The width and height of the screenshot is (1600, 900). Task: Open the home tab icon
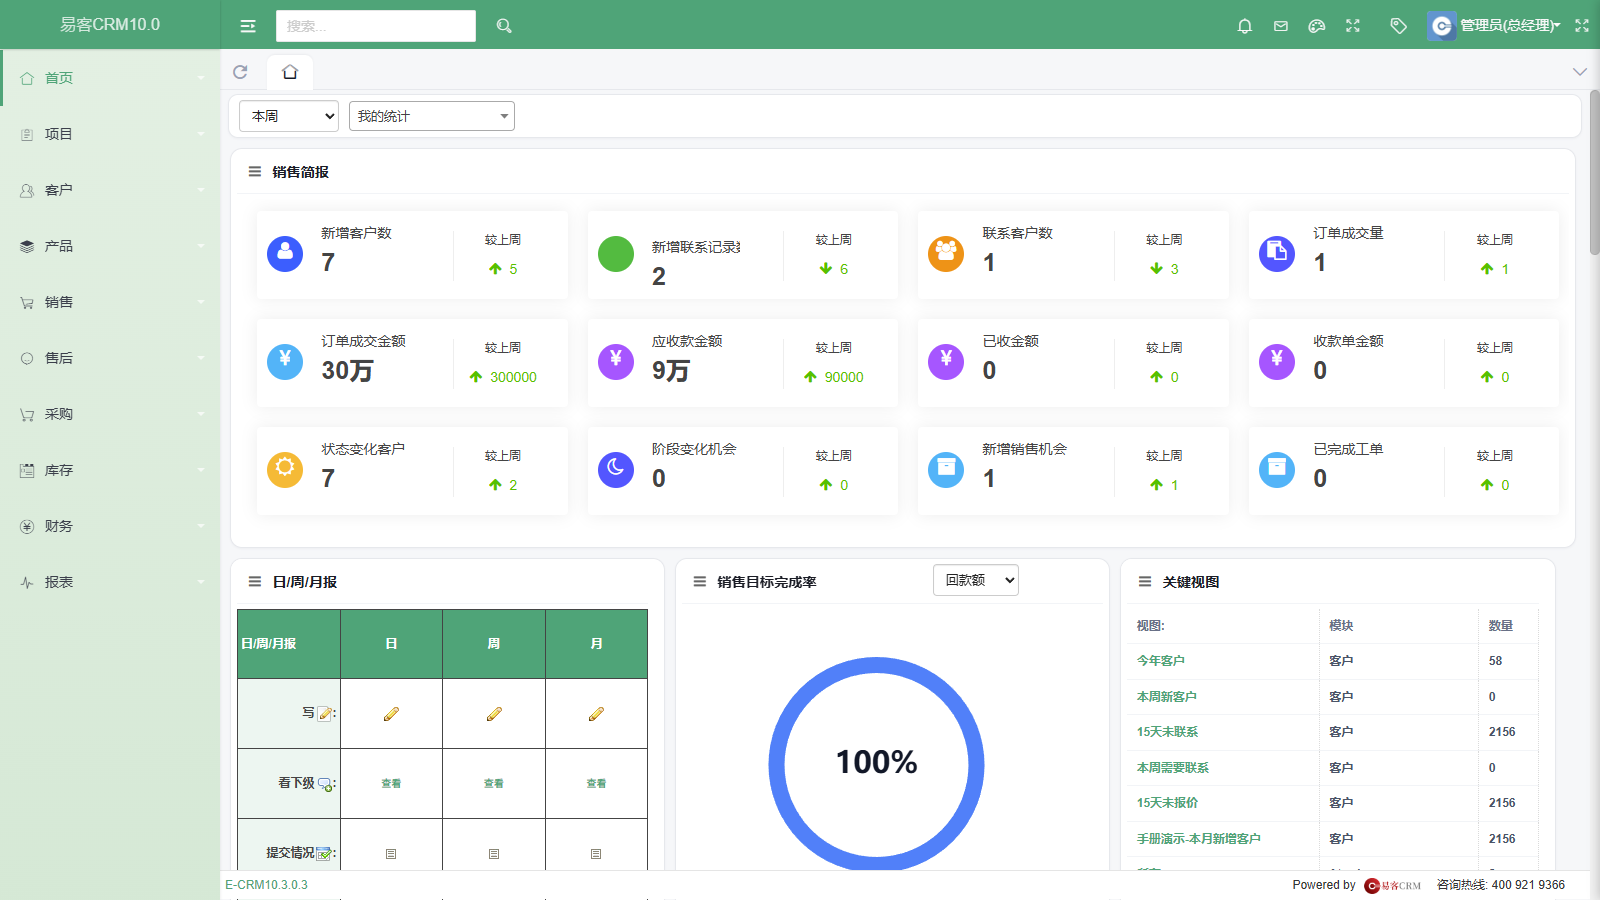point(290,72)
